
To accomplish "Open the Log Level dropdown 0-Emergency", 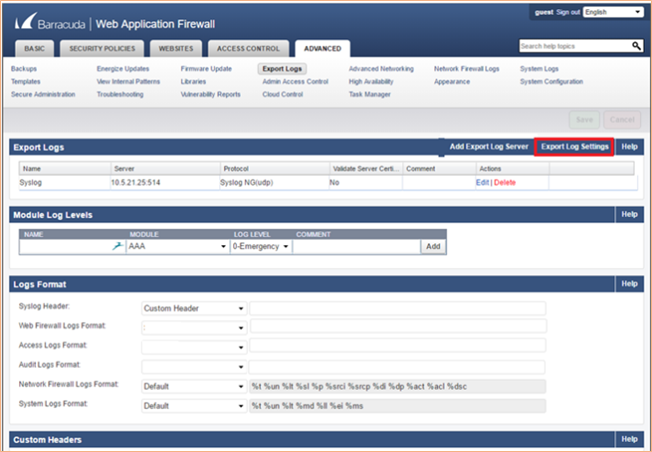I will coord(261,247).
